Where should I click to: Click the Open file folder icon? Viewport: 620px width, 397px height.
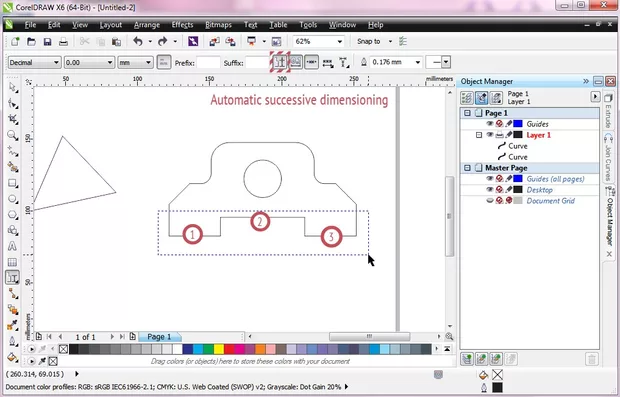pyautogui.click(x=31, y=42)
